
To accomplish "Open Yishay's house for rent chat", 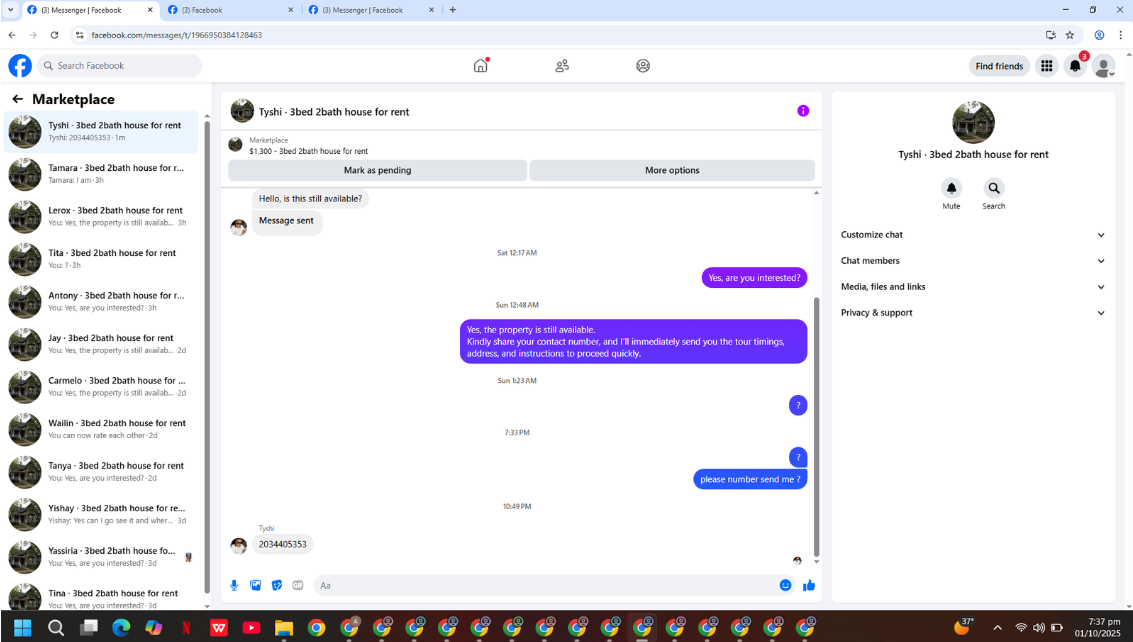I will [x=101, y=515].
